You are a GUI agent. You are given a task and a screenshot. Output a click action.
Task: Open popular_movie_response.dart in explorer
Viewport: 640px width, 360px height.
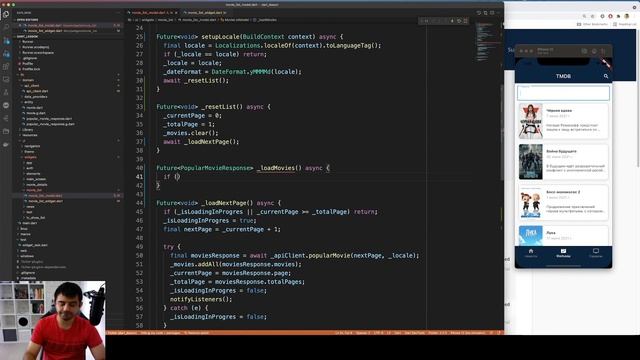[x=48, y=119]
